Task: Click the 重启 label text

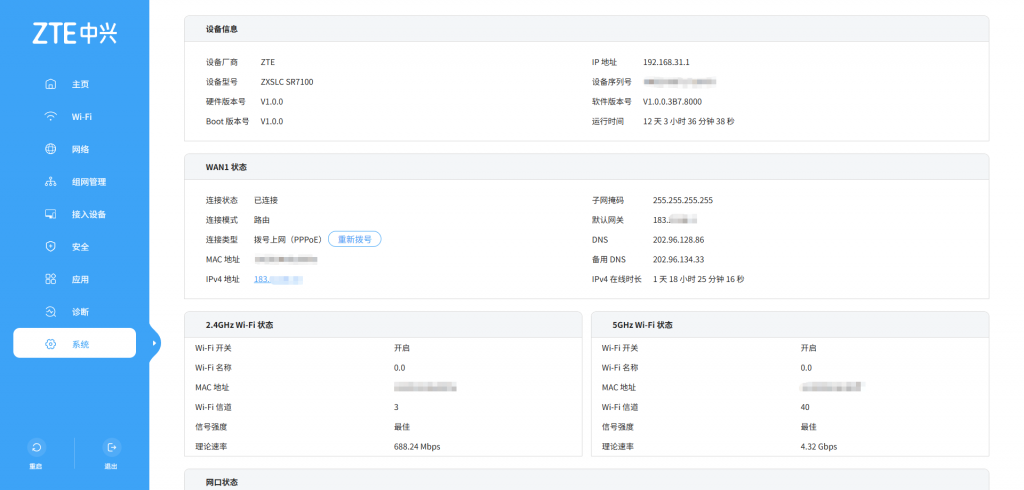Action: point(36,466)
